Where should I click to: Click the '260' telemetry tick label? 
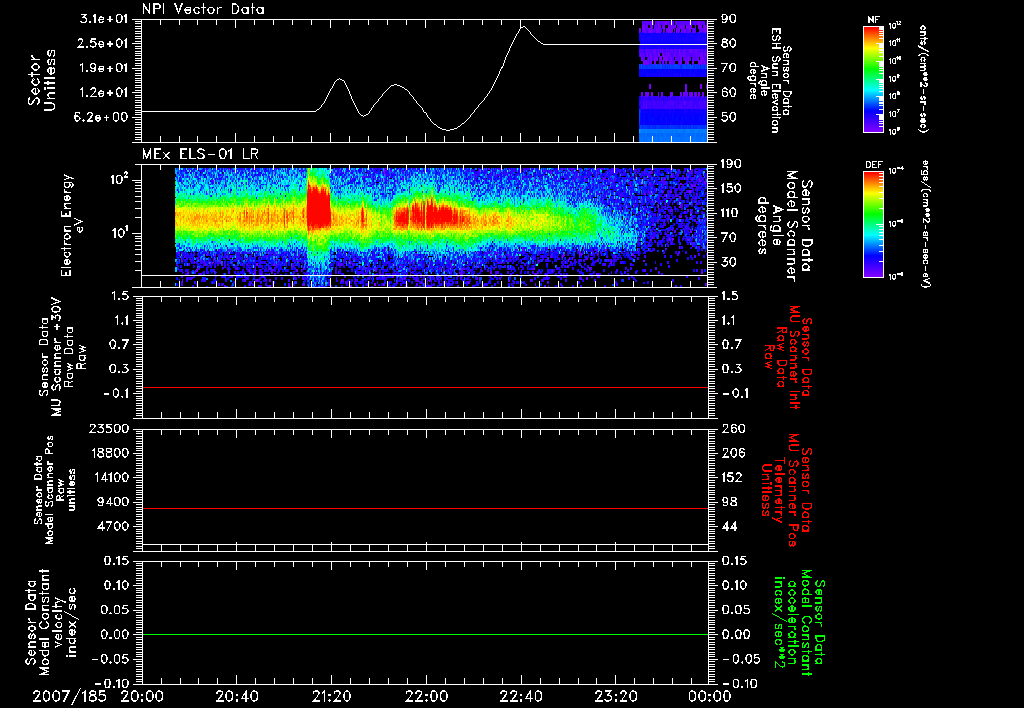coord(731,428)
